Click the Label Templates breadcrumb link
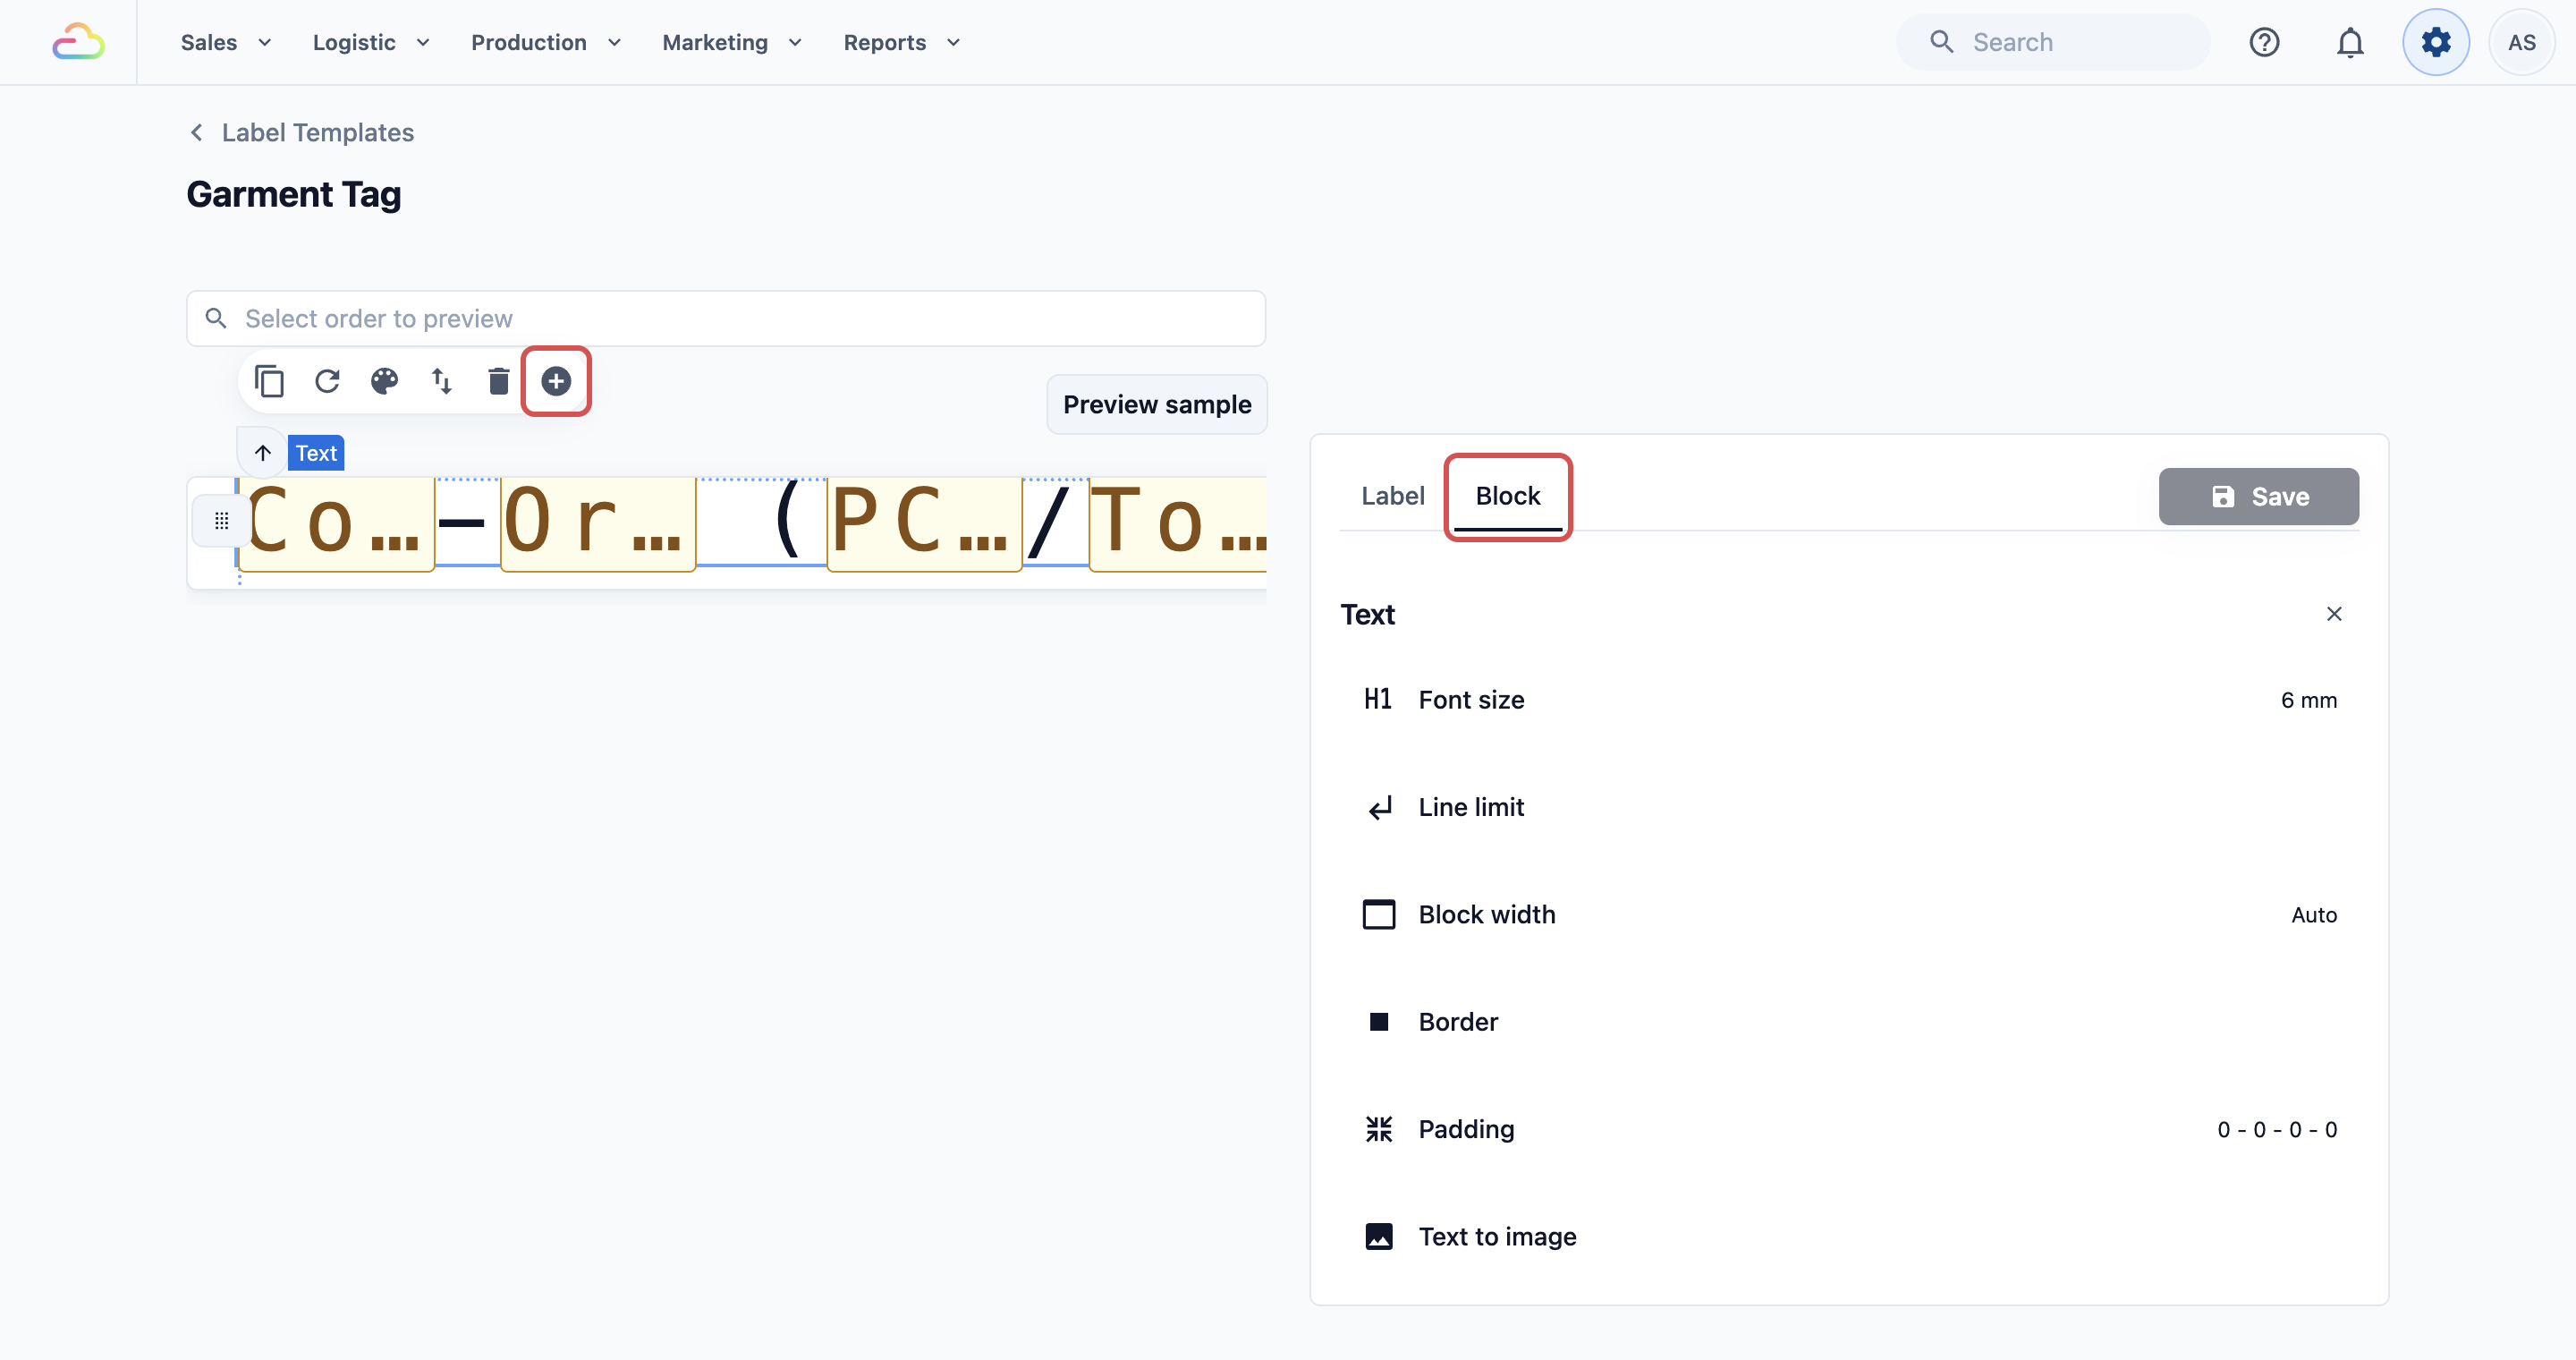 point(317,132)
